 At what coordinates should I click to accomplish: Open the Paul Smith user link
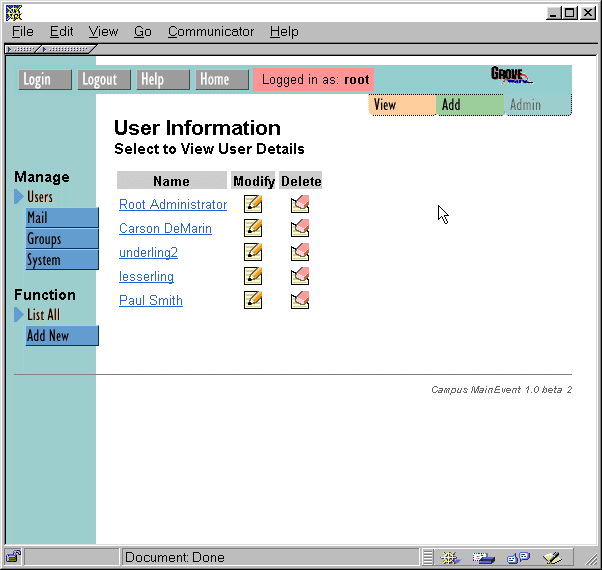point(151,300)
